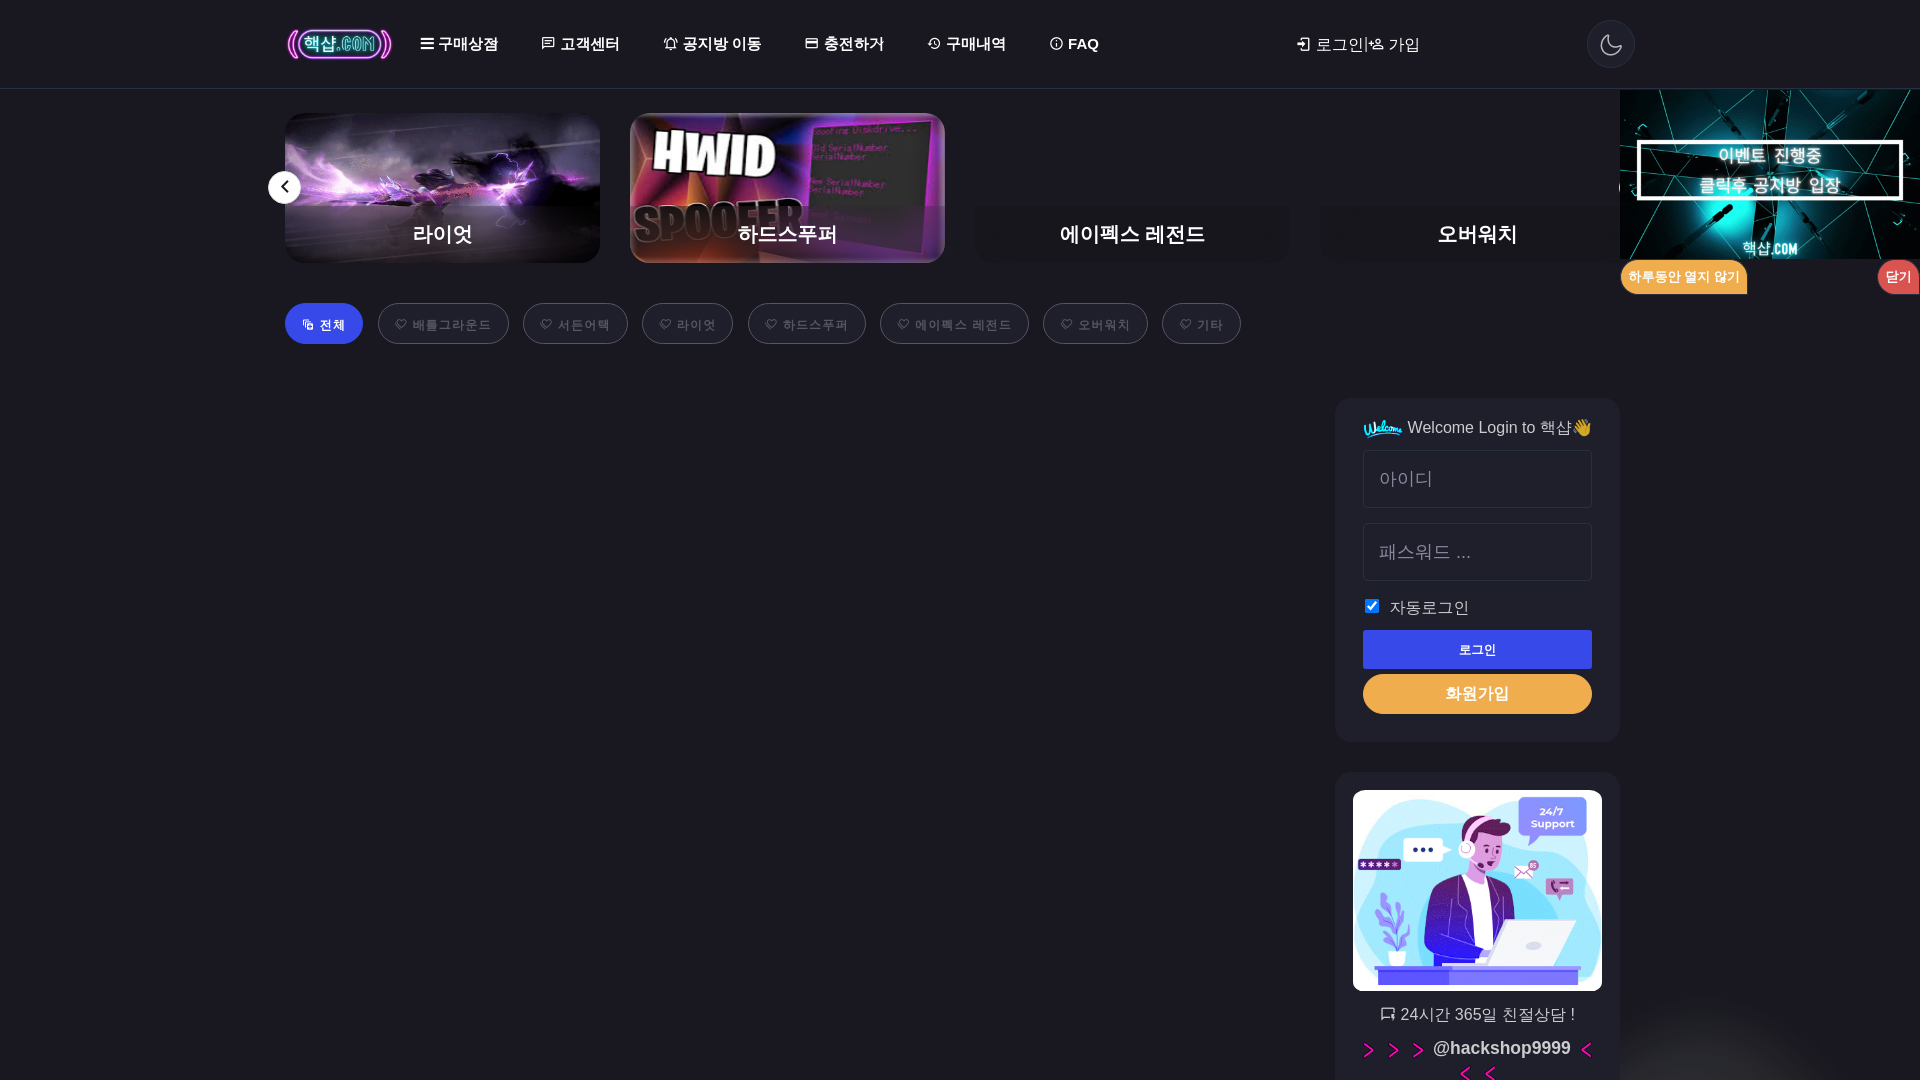Select the 오버워치 filter tab

[x=1095, y=323]
